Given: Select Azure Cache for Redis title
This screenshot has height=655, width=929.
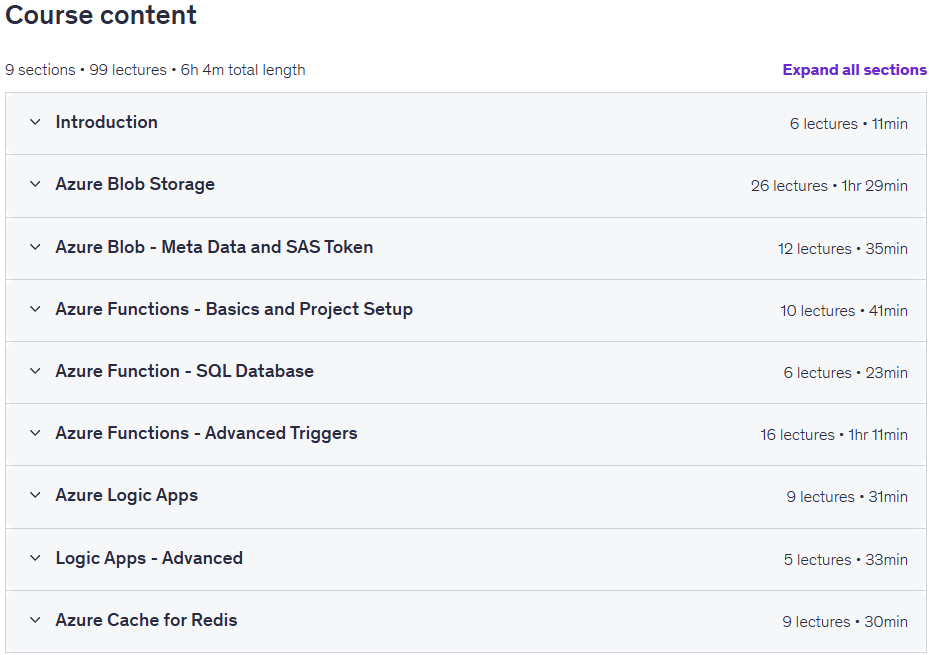Looking at the screenshot, I should [x=146, y=620].
